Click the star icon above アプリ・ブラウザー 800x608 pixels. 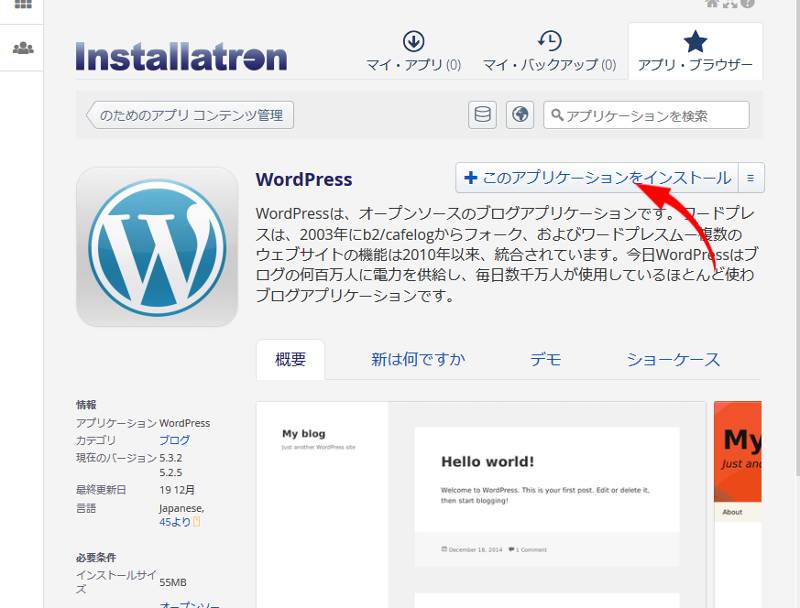(695, 41)
